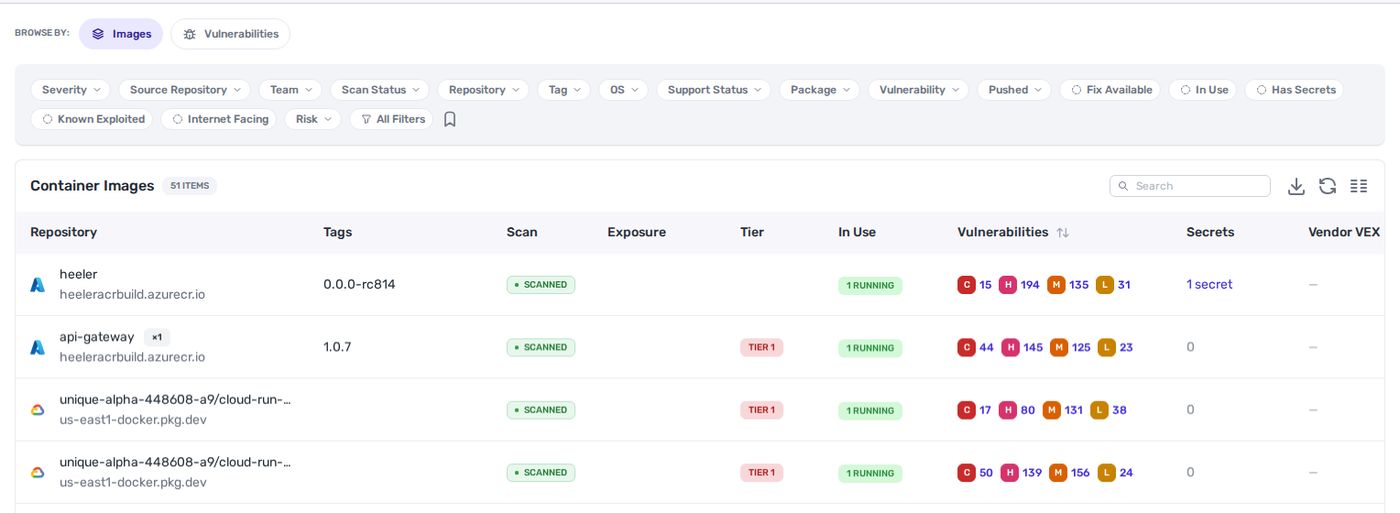Open the Tag filter dropdown
Viewport: 1400px width, 513px height.
pyautogui.click(x=564, y=90)
